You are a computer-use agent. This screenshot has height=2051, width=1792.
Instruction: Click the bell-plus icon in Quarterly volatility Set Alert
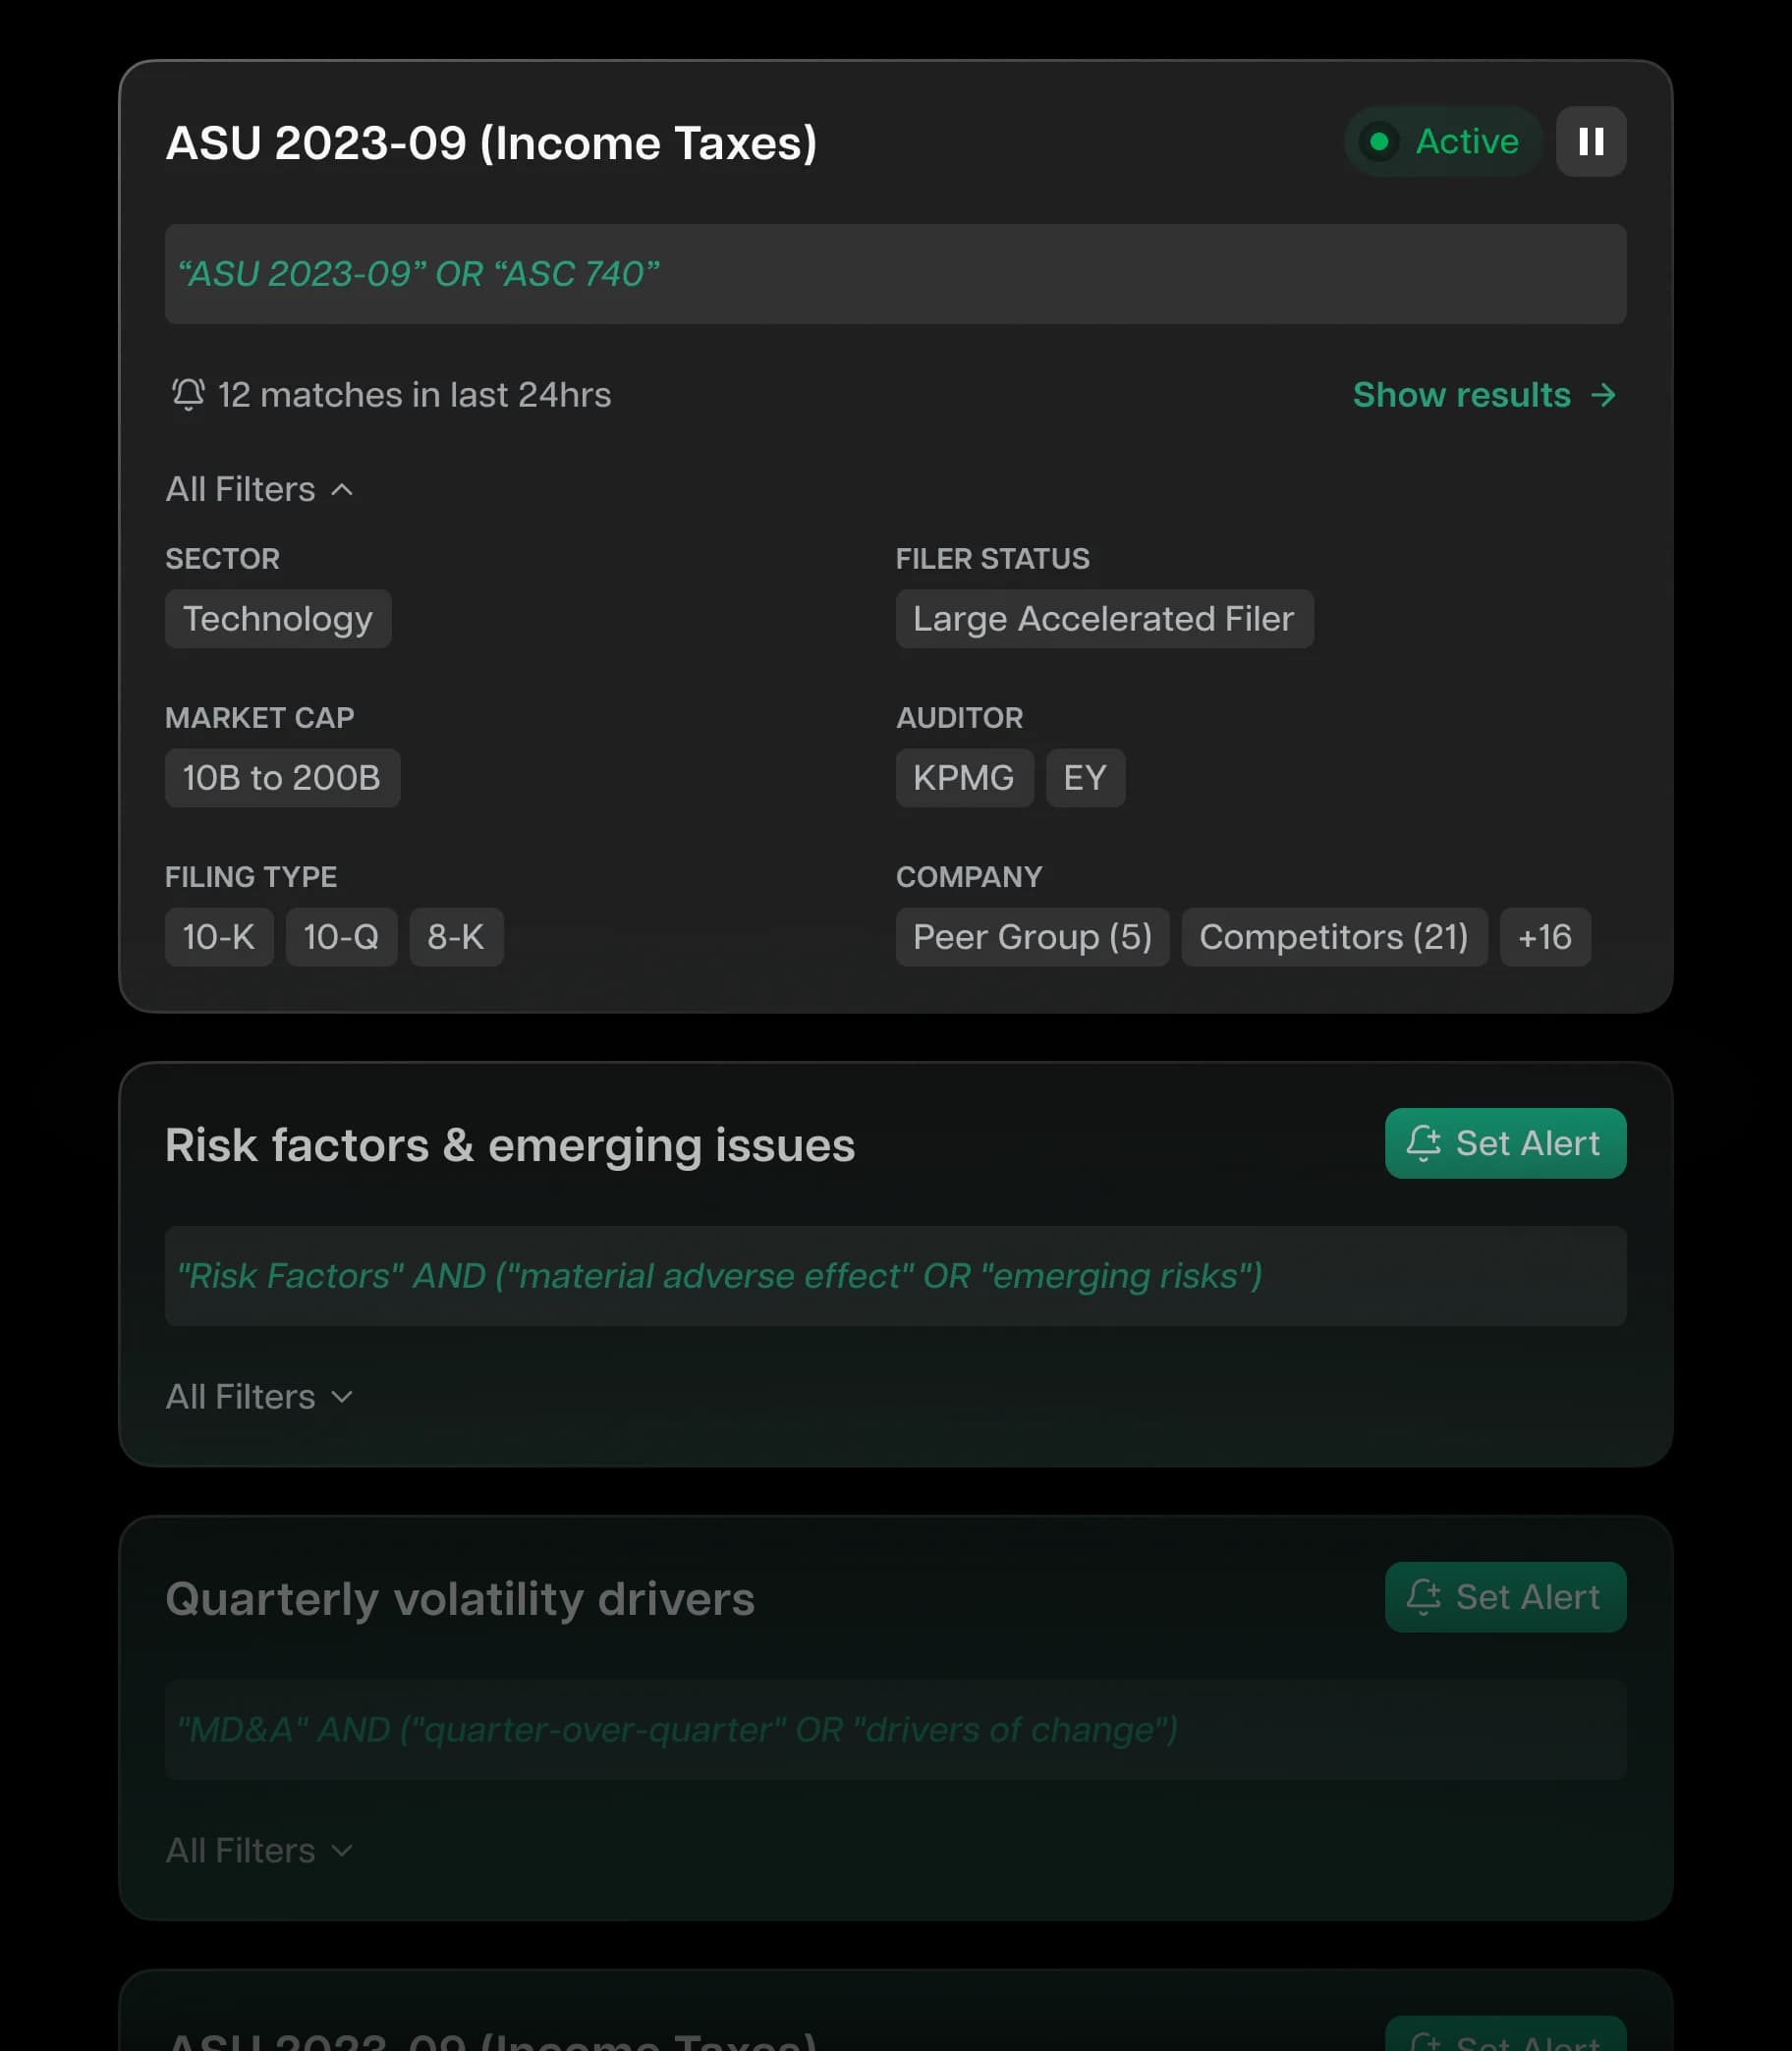1425,1597
